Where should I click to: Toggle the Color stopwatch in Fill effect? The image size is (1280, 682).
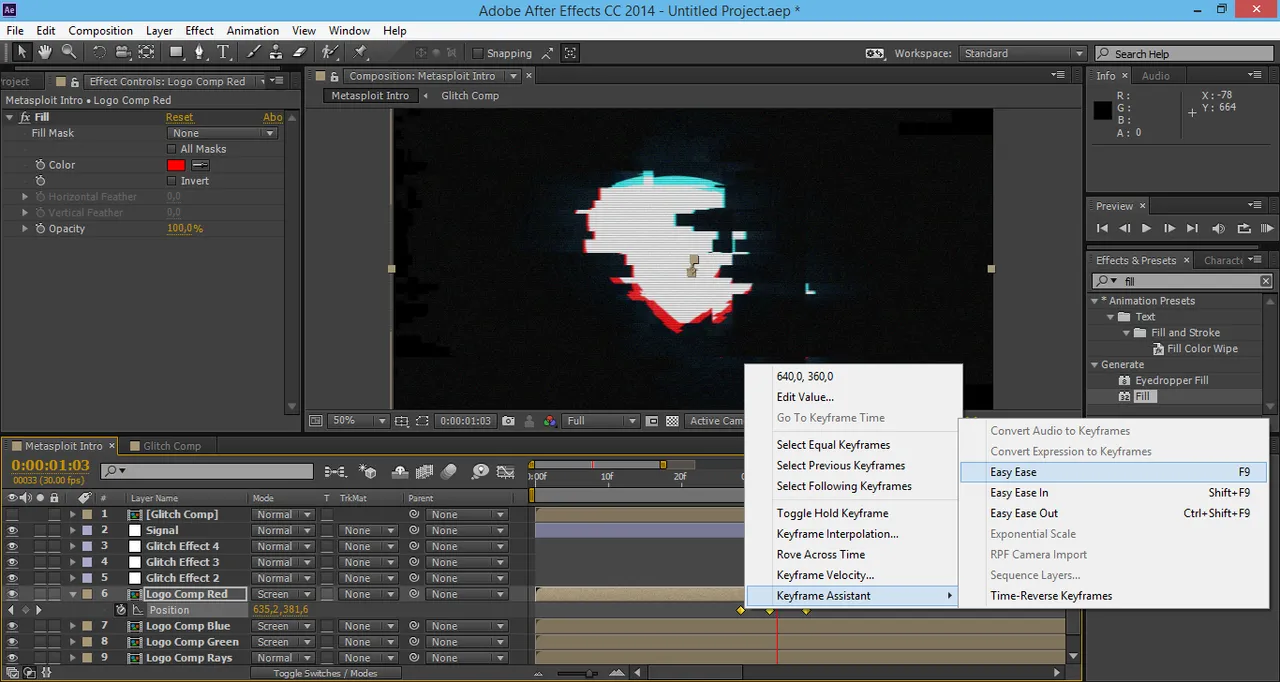pyautogui.click(x=40, y=165)
